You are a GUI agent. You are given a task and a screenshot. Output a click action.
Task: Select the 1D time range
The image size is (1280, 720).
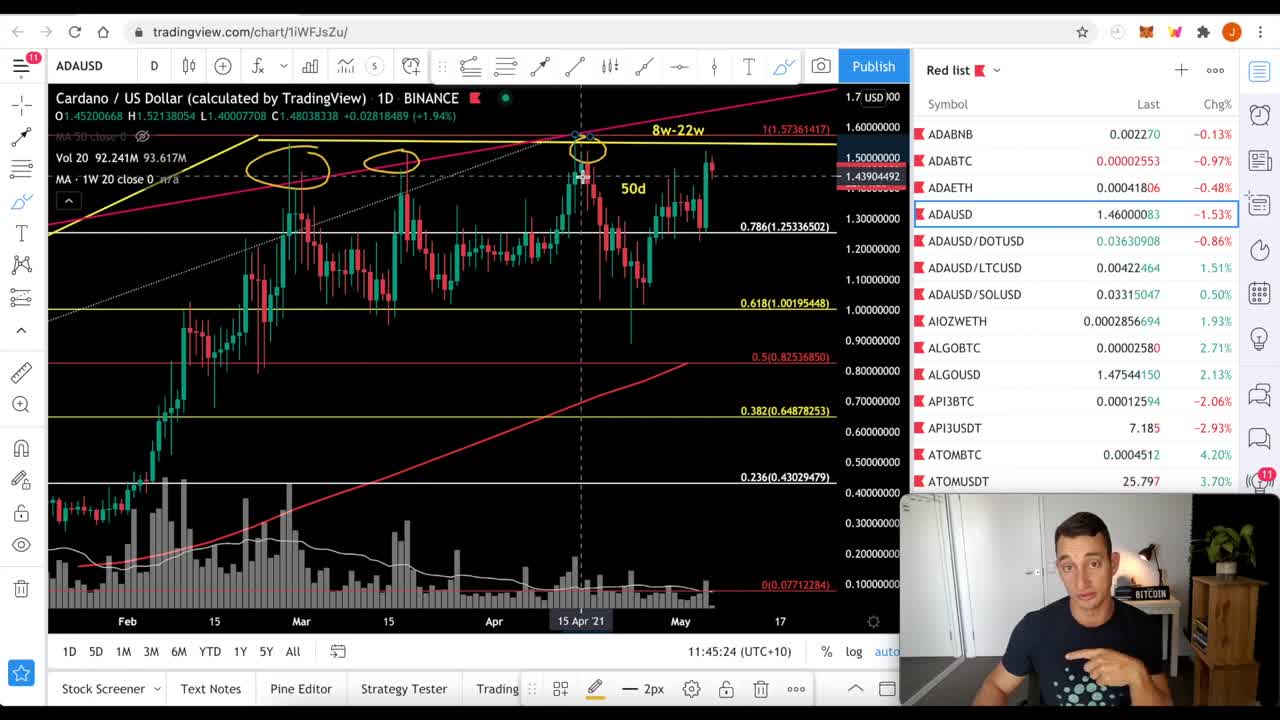69,651
